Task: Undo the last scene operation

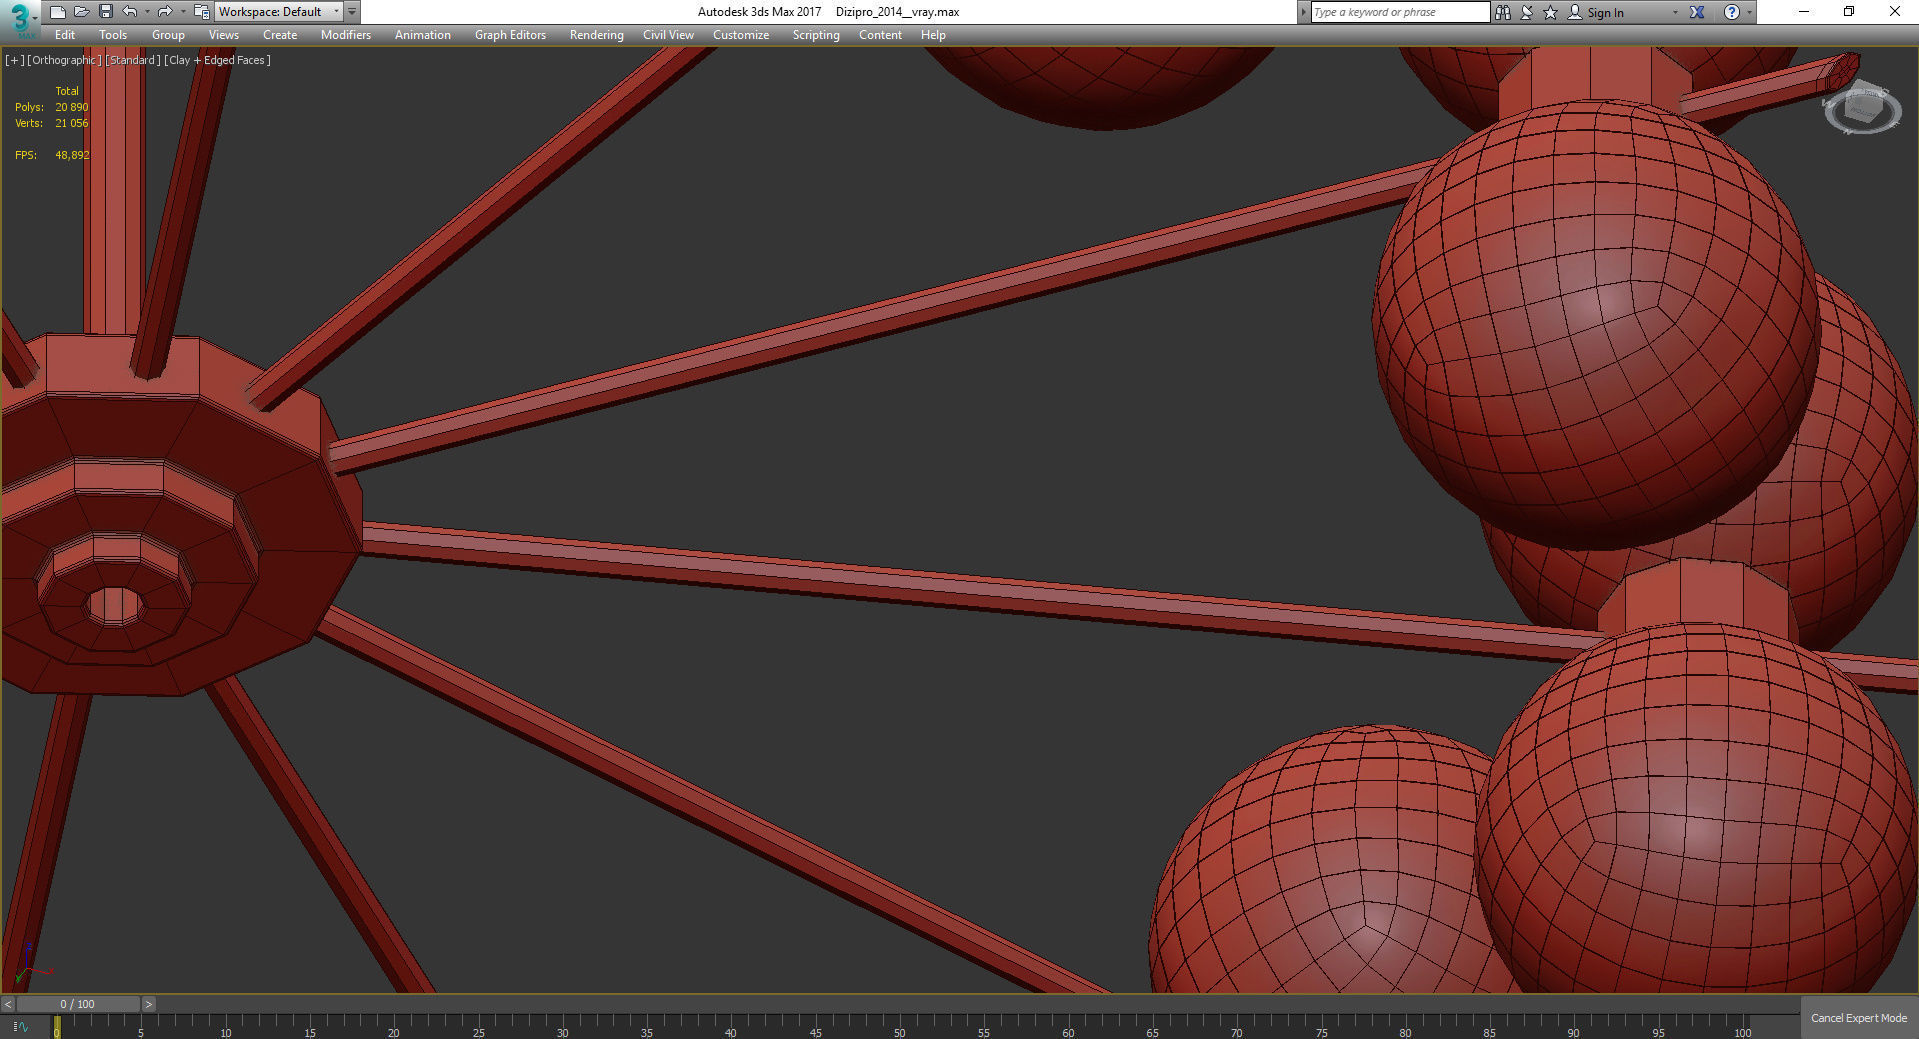Action: click(129, 12)
